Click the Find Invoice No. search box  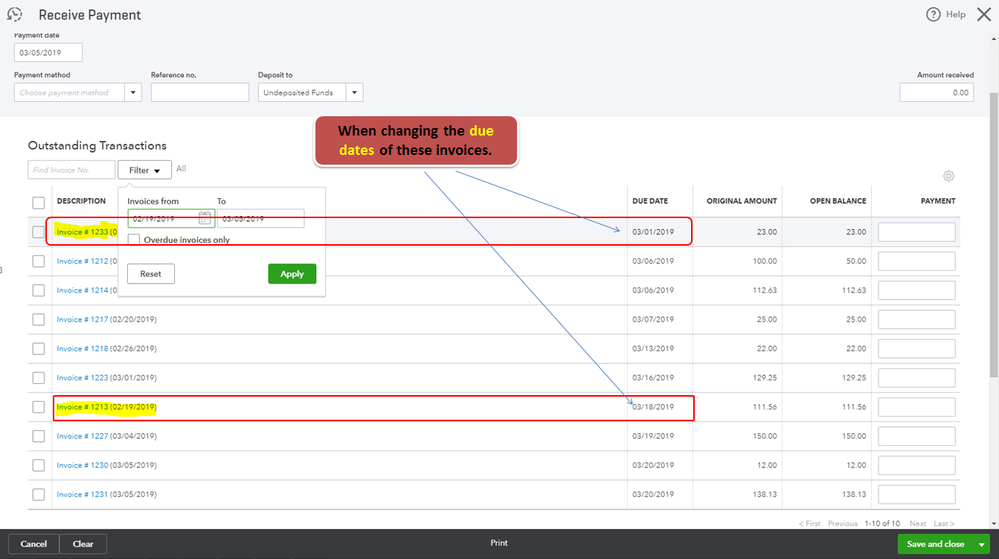[x=71, y=170]
